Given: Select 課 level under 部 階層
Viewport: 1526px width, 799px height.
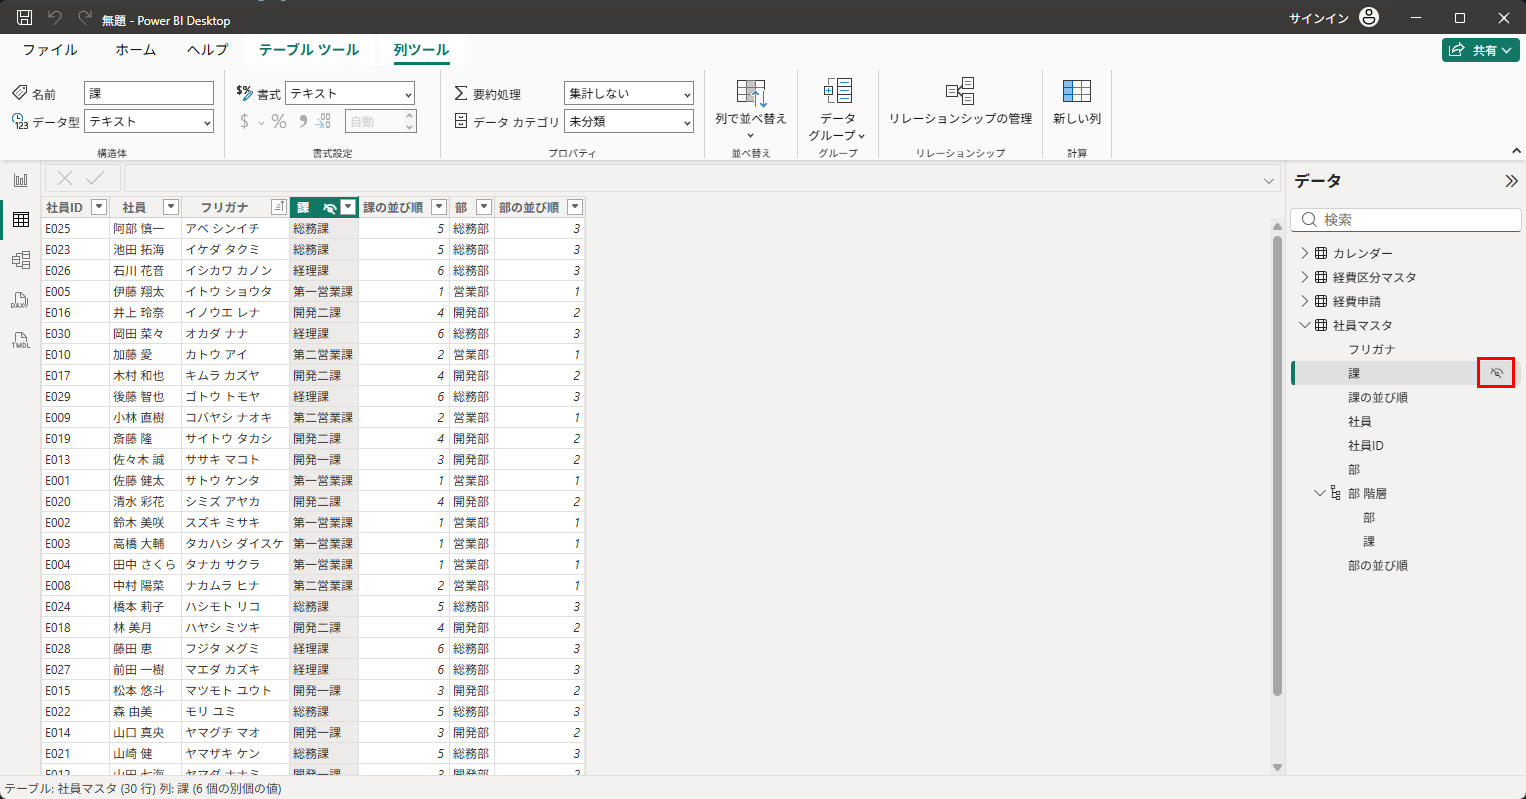Looking at the screenshot, I should pyautogui.click(x=1369, y=541).
